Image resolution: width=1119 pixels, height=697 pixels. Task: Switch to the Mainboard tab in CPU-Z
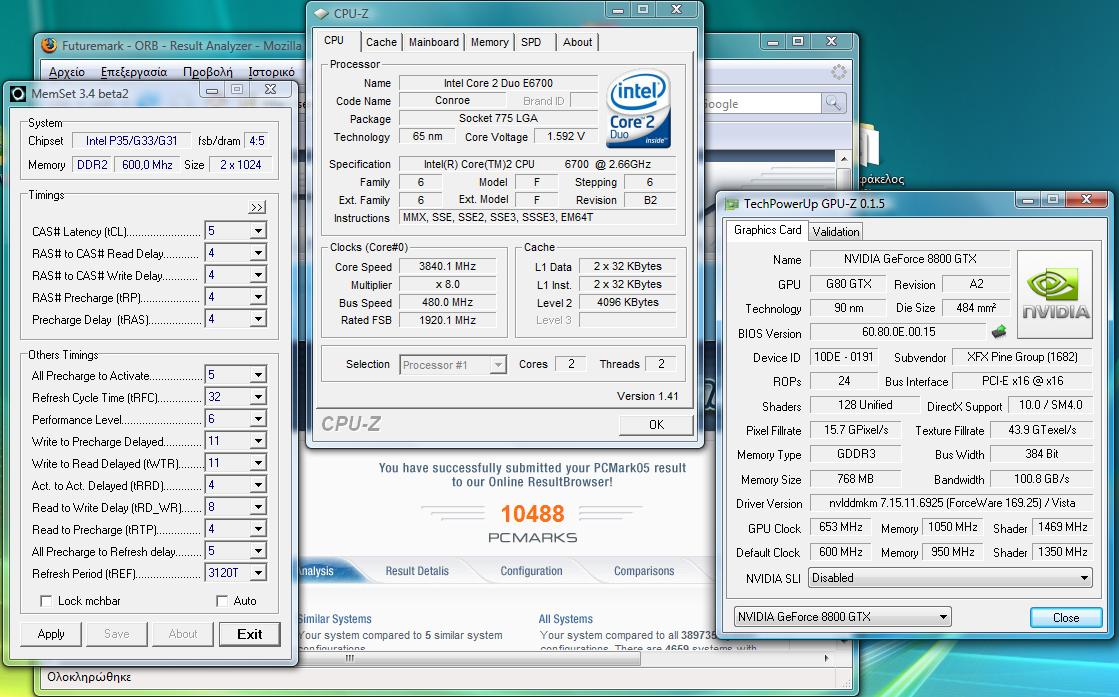click(433, 42)
